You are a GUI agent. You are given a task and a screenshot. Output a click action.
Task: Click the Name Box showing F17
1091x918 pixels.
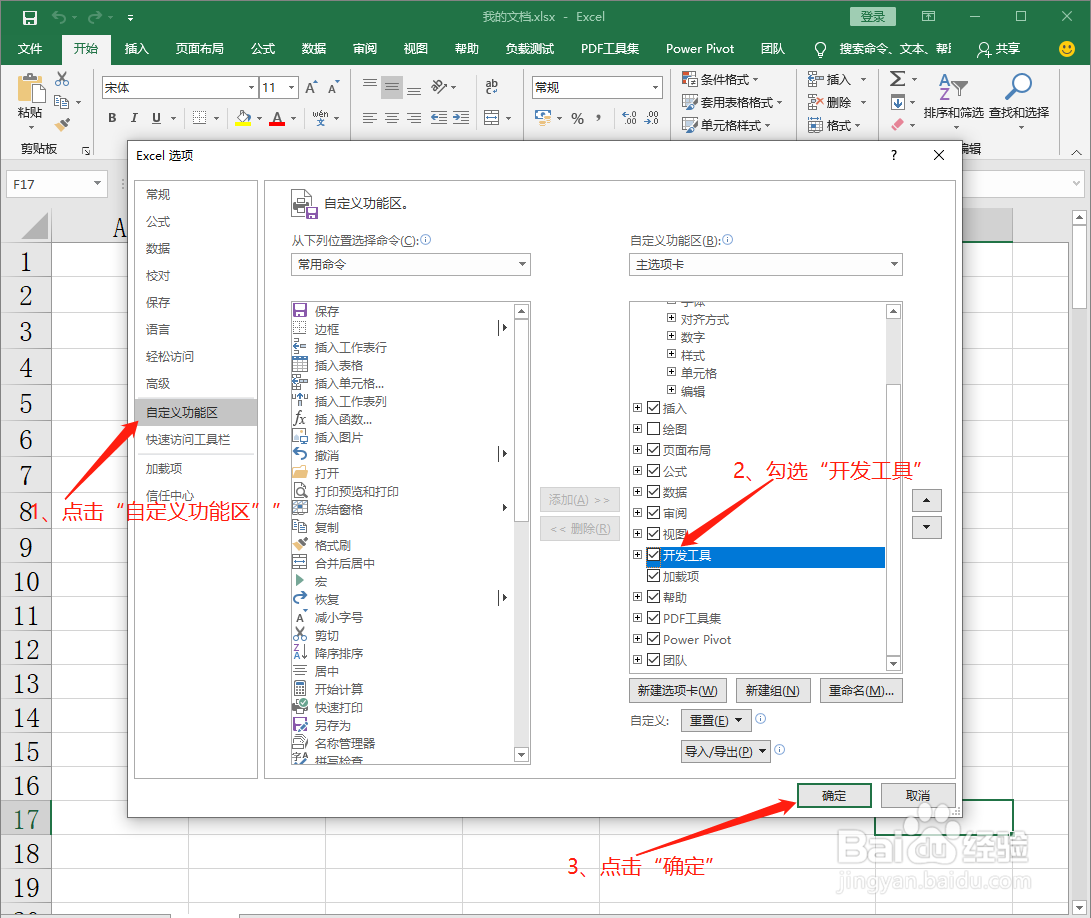tap(56, 184)
